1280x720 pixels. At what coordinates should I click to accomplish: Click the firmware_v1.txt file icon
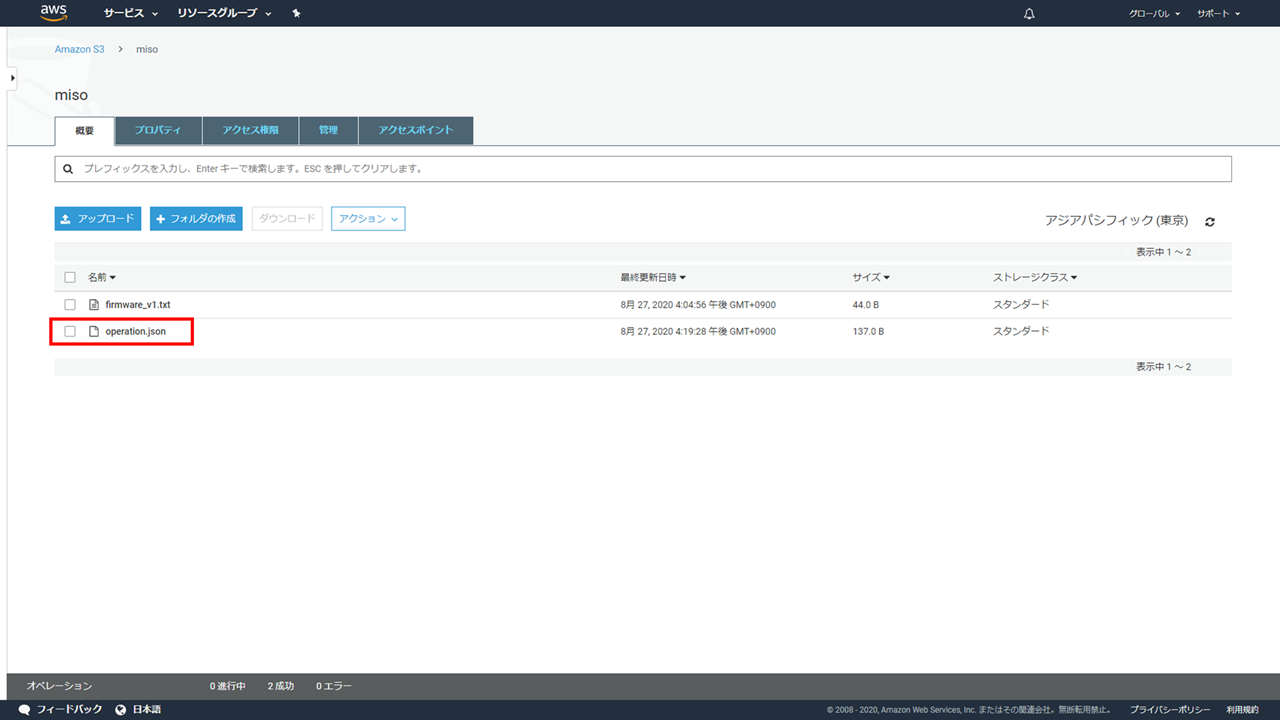pyautogui.click(x=95, y=304)
